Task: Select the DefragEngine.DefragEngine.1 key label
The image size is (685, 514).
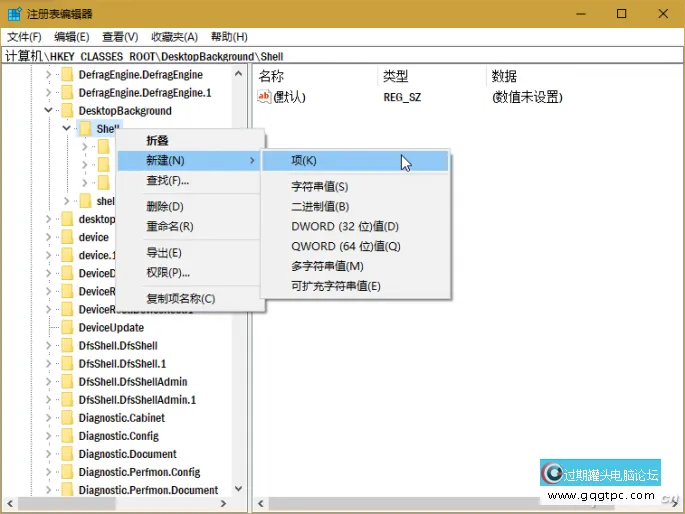Action: (145, 93)
